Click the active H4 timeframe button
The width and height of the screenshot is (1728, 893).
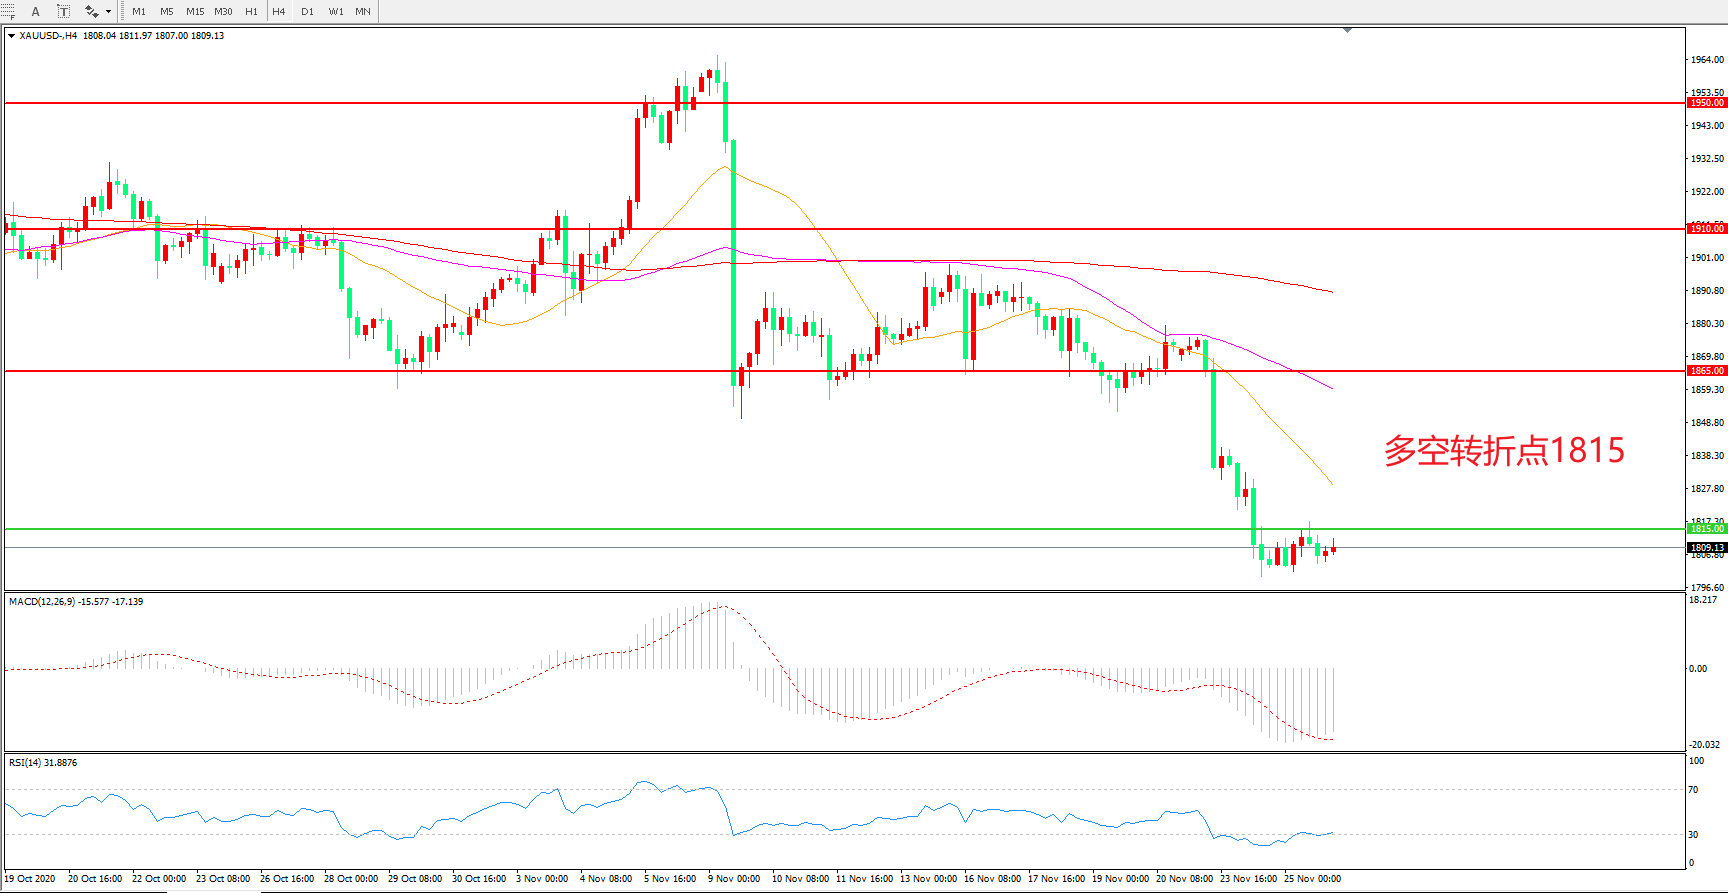tap(279, 12)
